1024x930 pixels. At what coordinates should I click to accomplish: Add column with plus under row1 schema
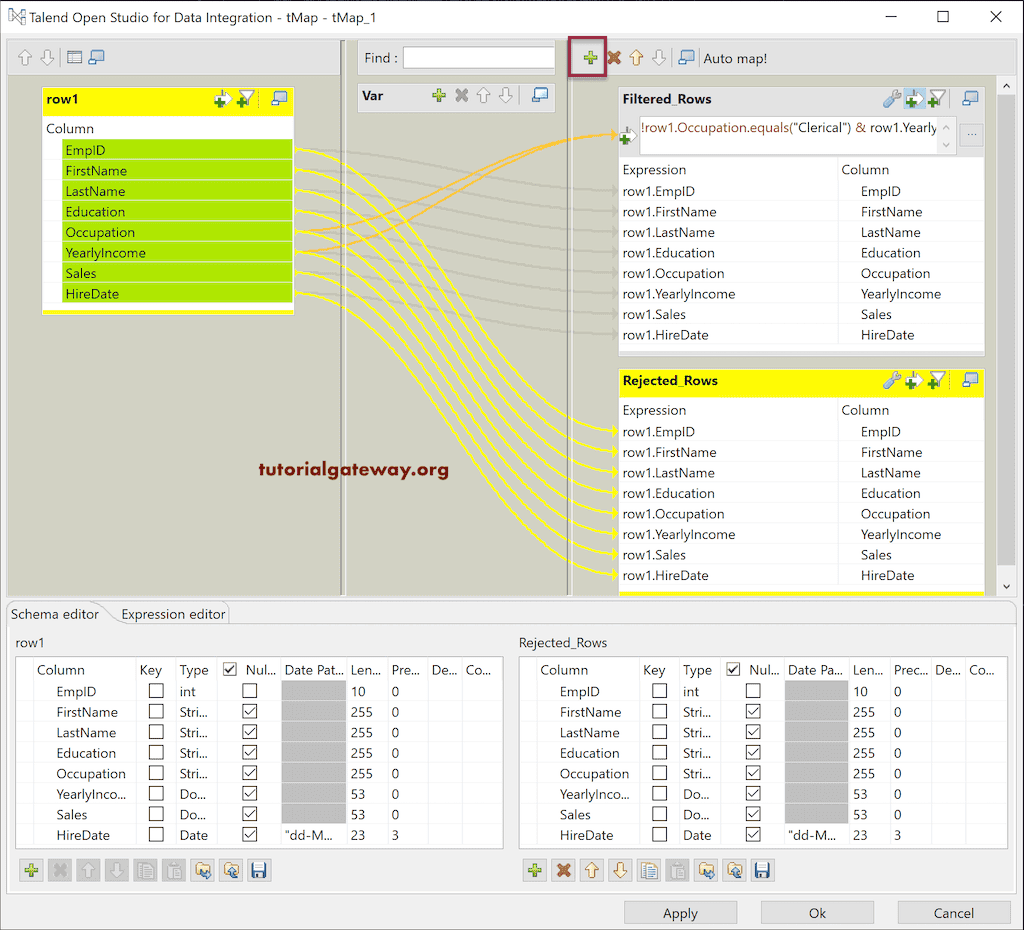tap(31, 871)
